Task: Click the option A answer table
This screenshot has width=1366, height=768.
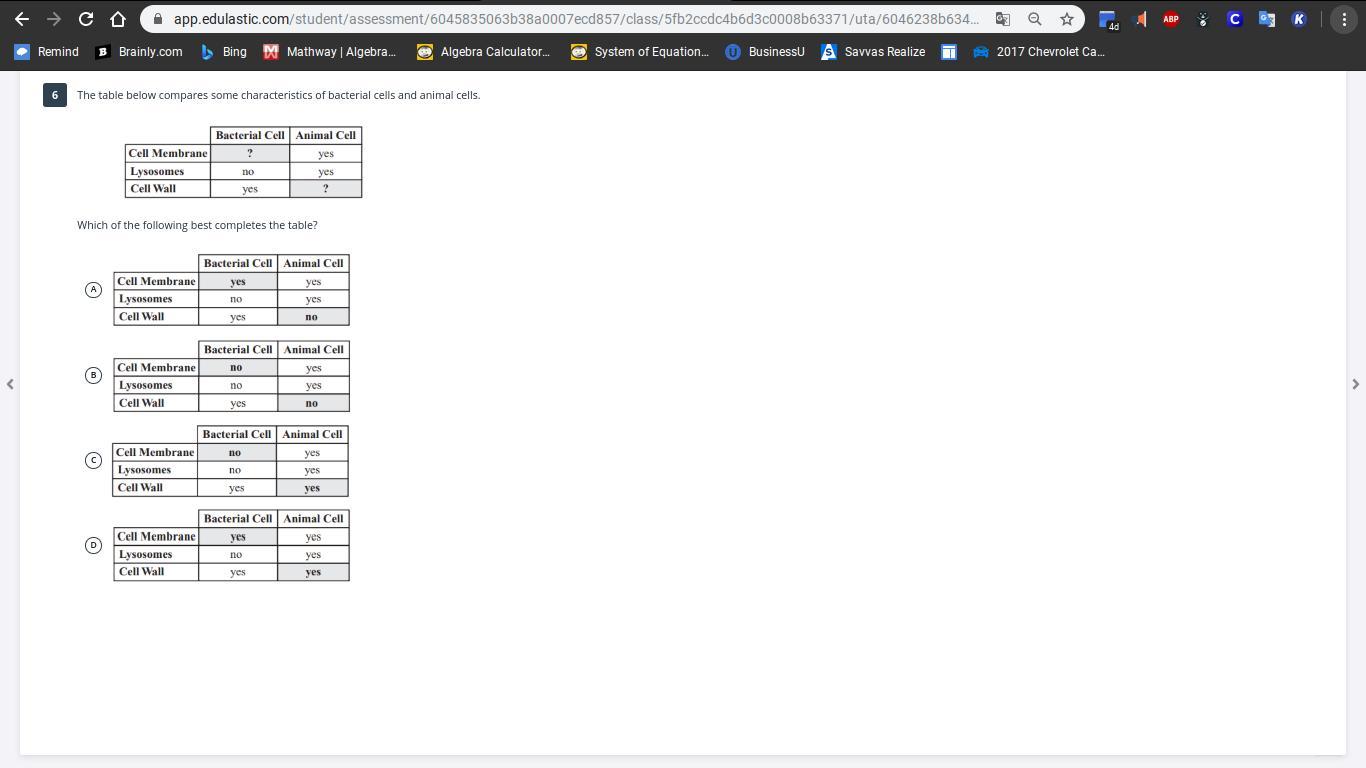Action: pyautogui.click(x=231, y=290)
